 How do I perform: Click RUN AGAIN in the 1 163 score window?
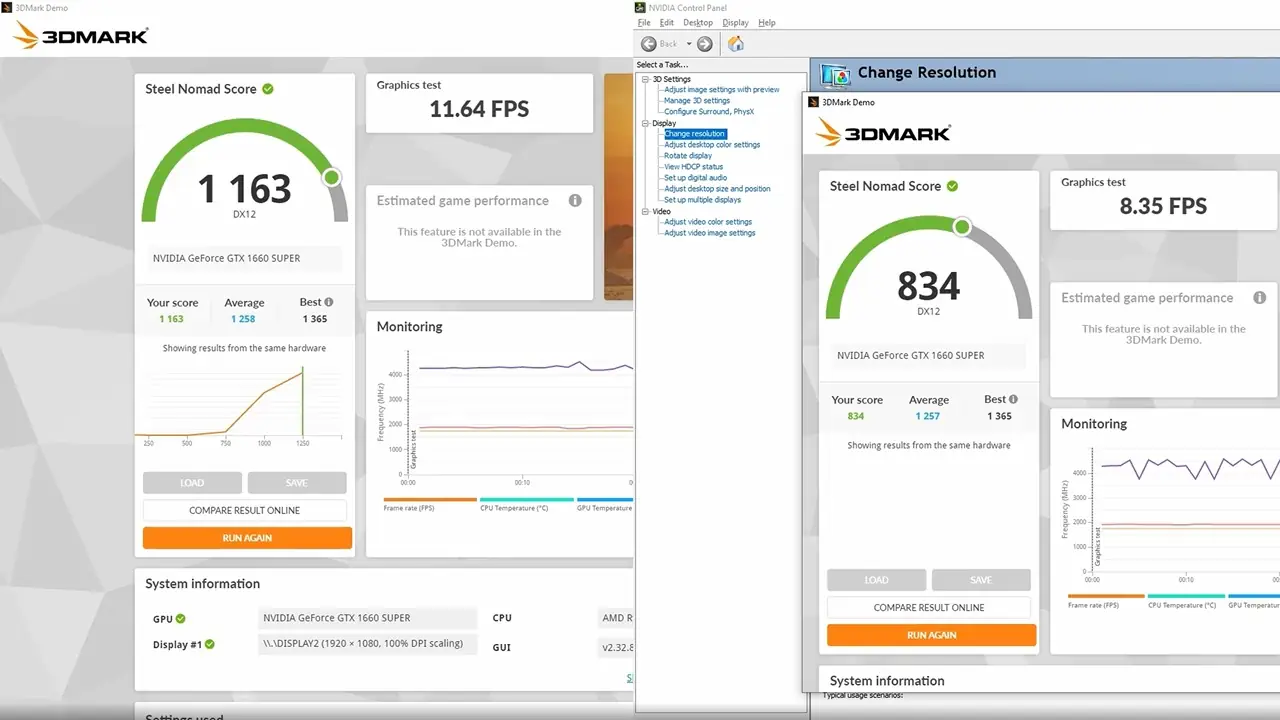[x=247, y=538]
